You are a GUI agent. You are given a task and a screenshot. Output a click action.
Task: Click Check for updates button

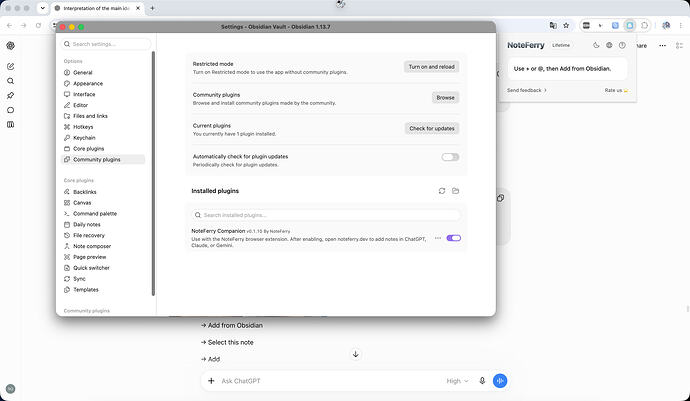pyautogui.click(x=432, y=129)
